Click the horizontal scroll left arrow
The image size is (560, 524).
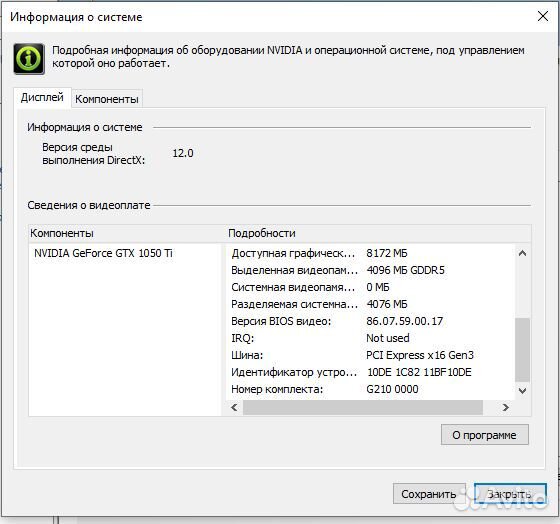pos(234,407)
